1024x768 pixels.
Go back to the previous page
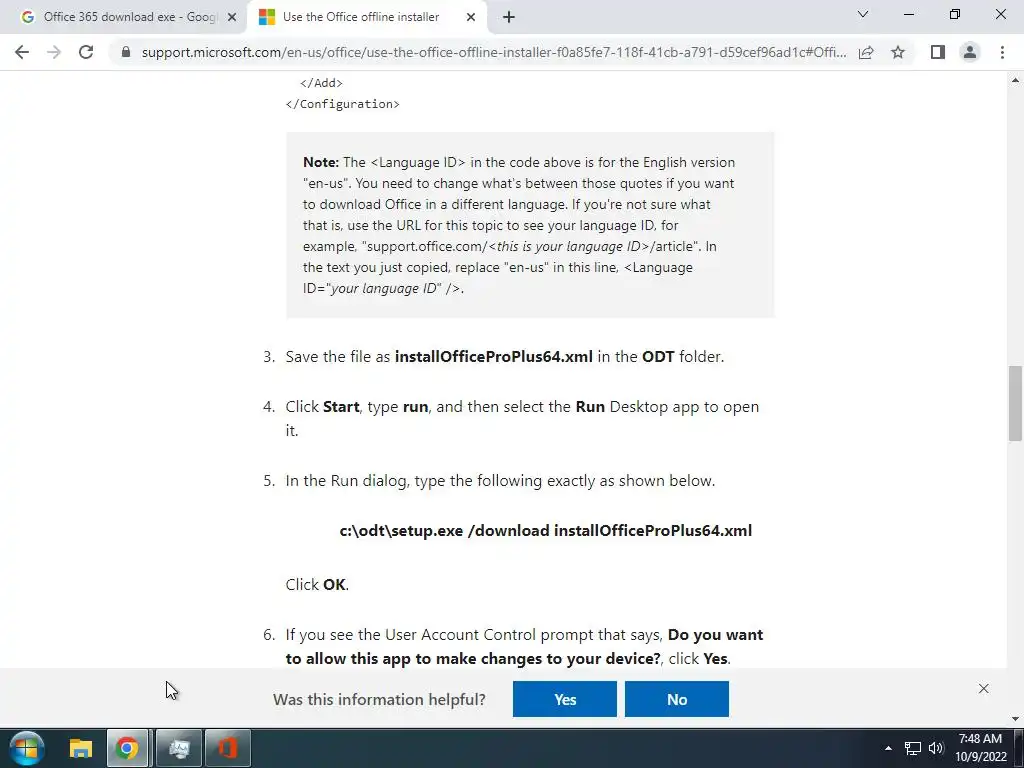tap(22, 52)
